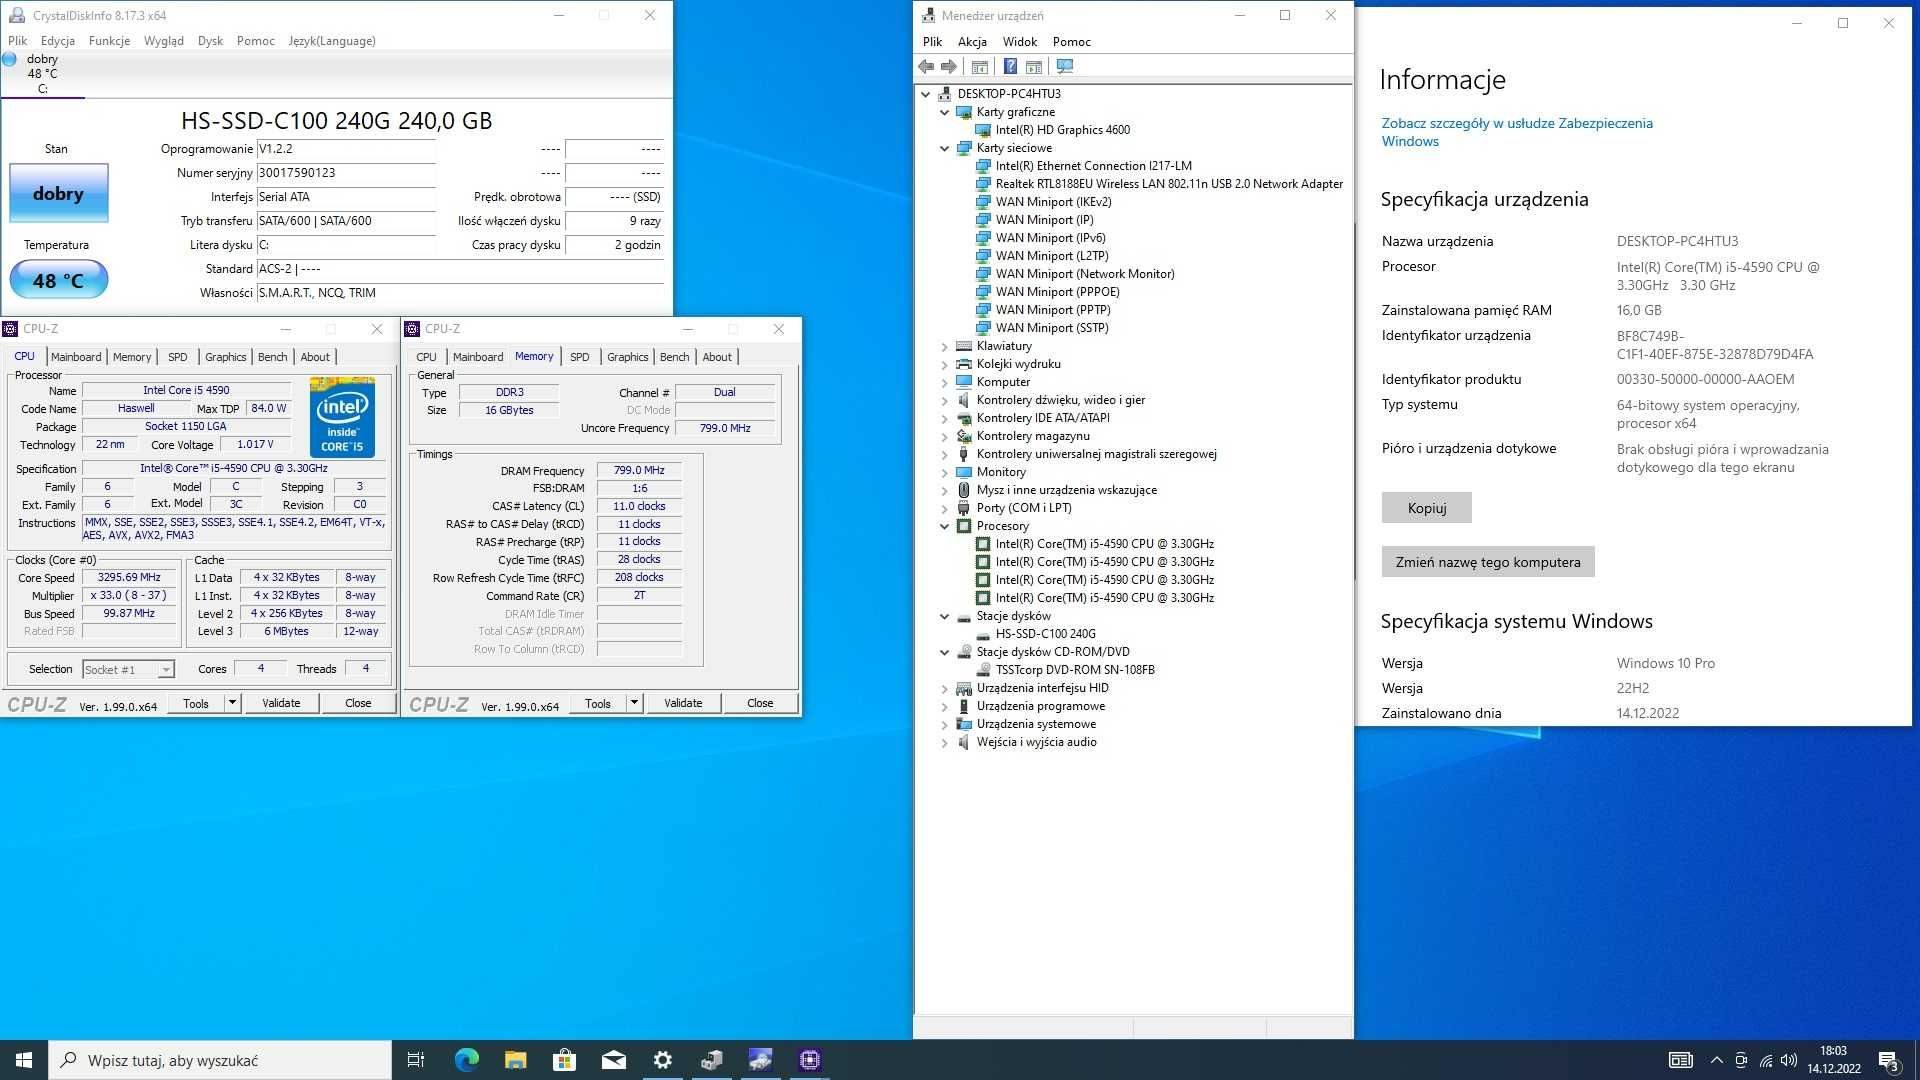Image resolution: width=1920 pixels, height=1080 pixels.
Task: Expand Klawiatury node
Action: click(x=944, y=346)
